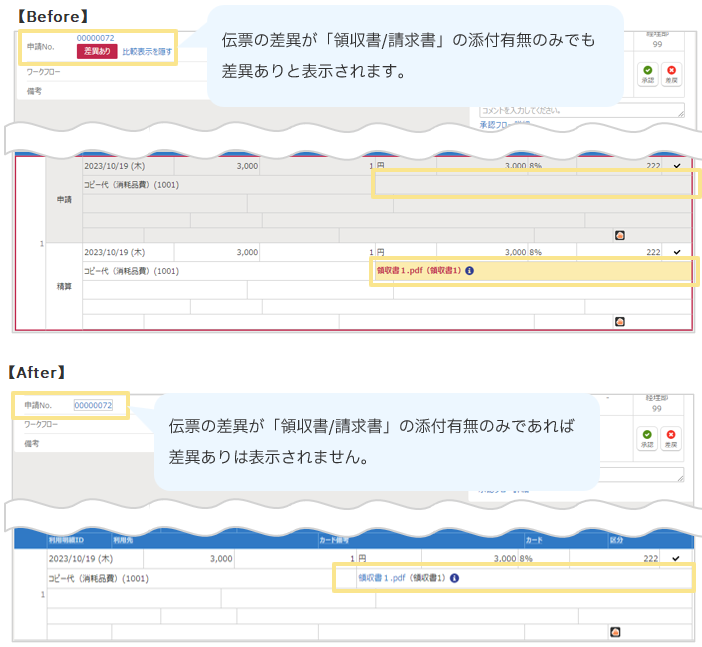Click the 承認 approve icon in Before panel
Viewport: 702px width, 647px height.
(x=647, y=72)
